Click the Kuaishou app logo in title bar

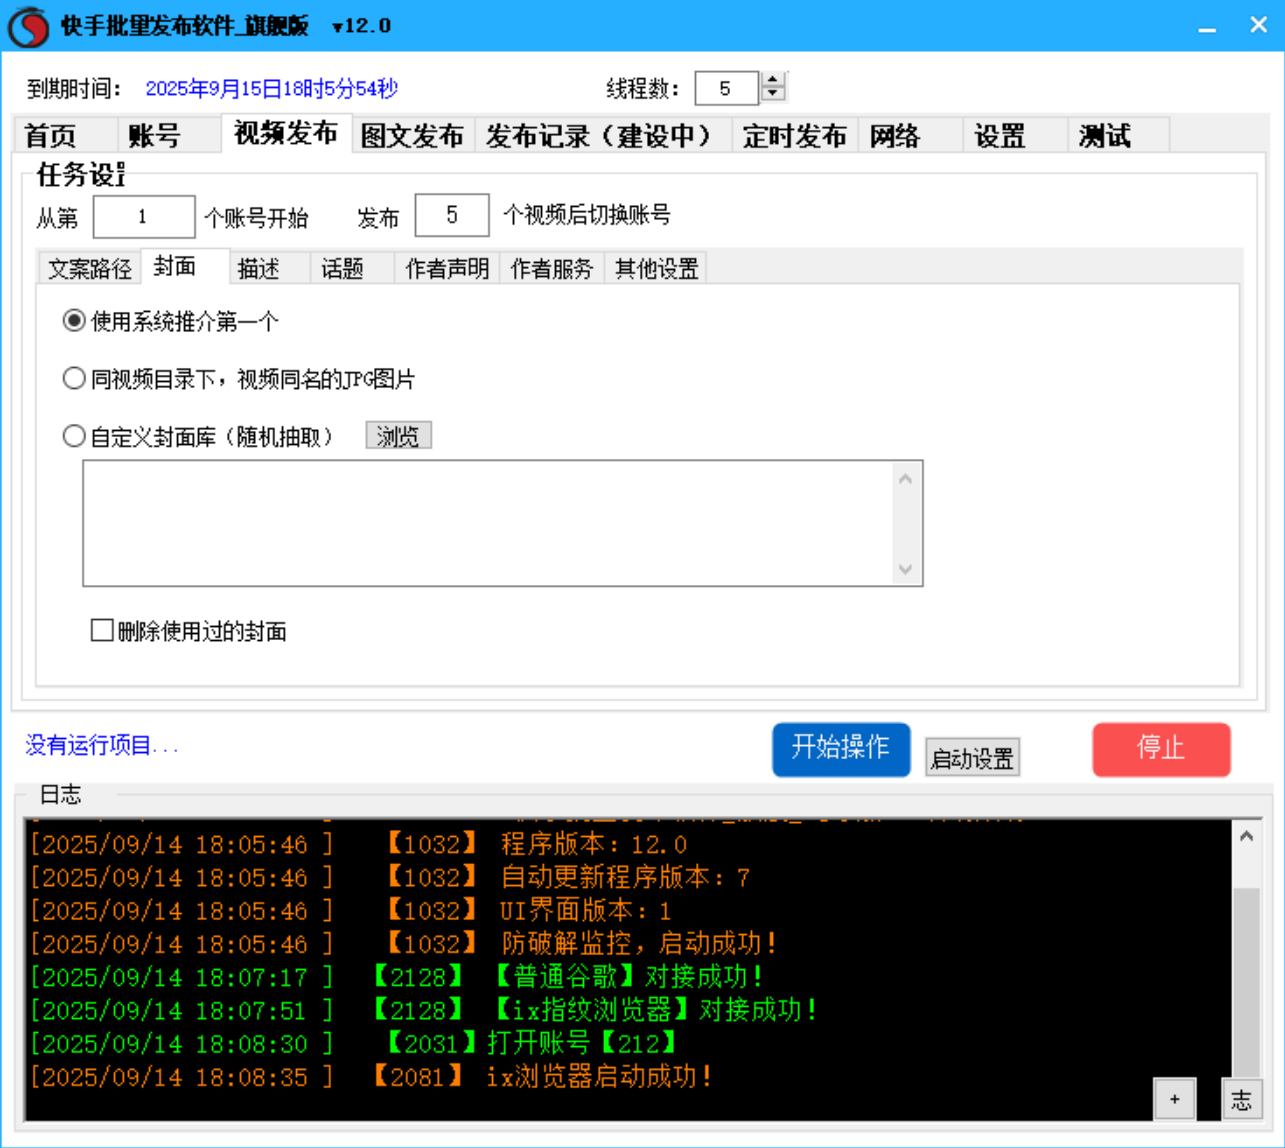coord(28,26)
